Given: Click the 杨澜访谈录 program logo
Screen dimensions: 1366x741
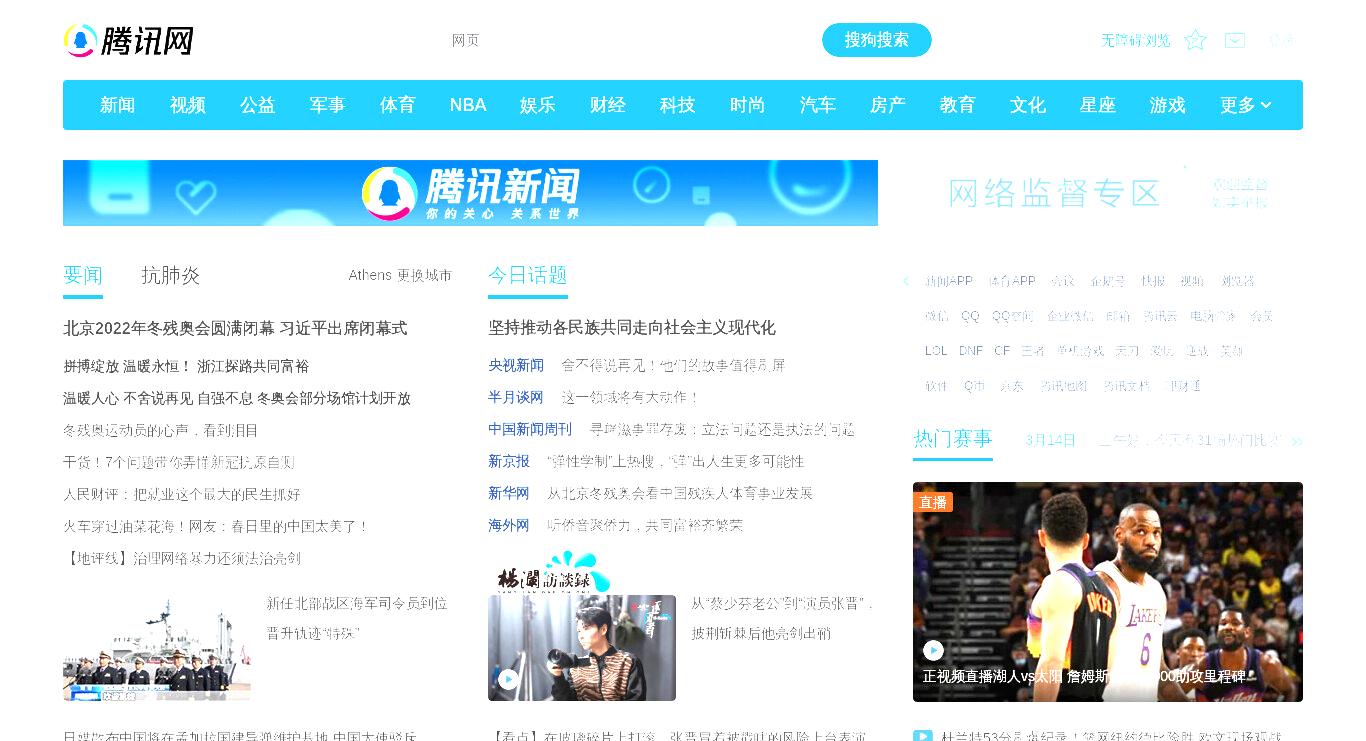Looking at the screenshot, I should pyautogui.click(x=554, y=572).
